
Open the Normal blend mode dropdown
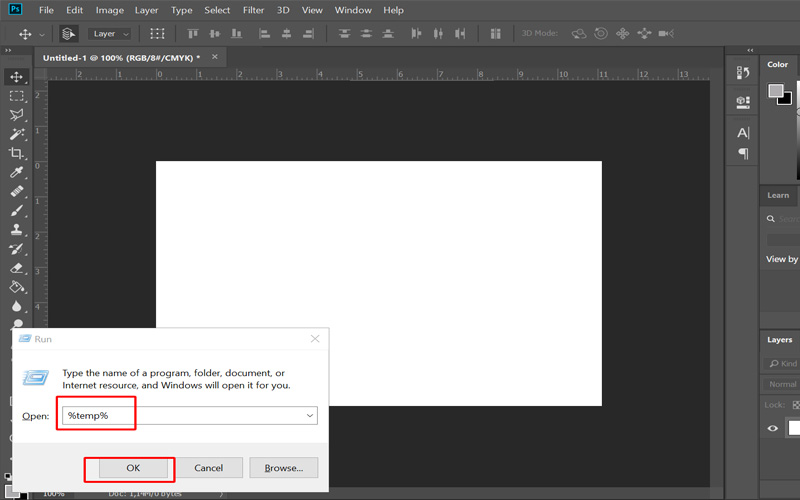pos(783,384)
